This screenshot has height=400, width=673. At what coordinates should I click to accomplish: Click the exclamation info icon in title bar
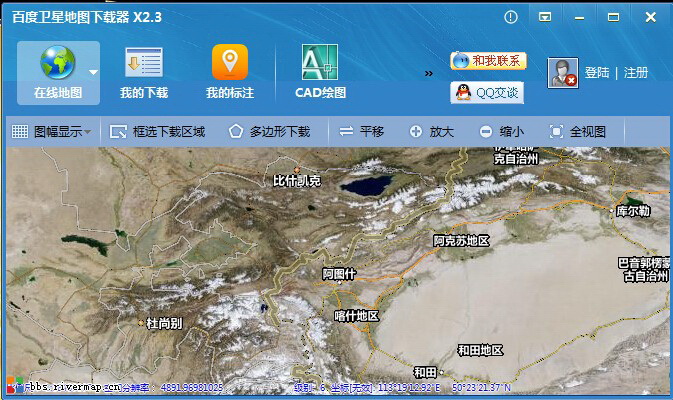coord(511,17)
